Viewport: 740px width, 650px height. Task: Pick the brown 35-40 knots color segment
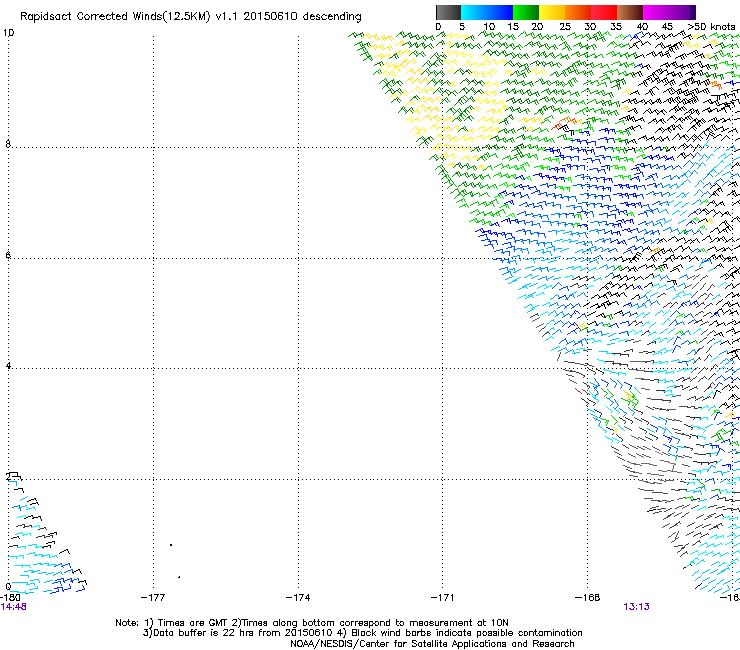[x=630, y=12]
